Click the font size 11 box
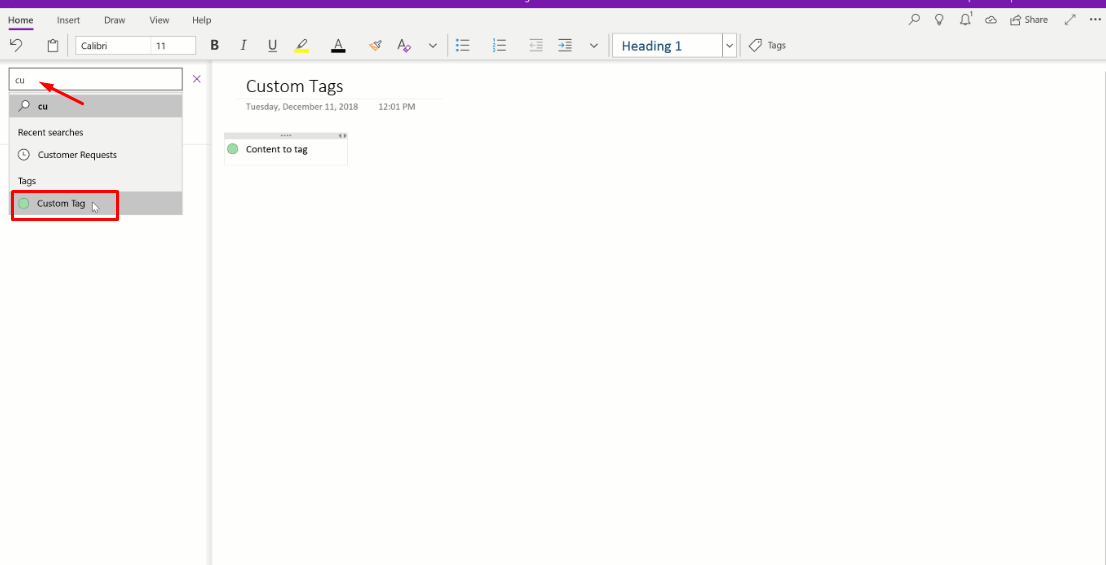1106x565 pixels. tap(173, 46)
